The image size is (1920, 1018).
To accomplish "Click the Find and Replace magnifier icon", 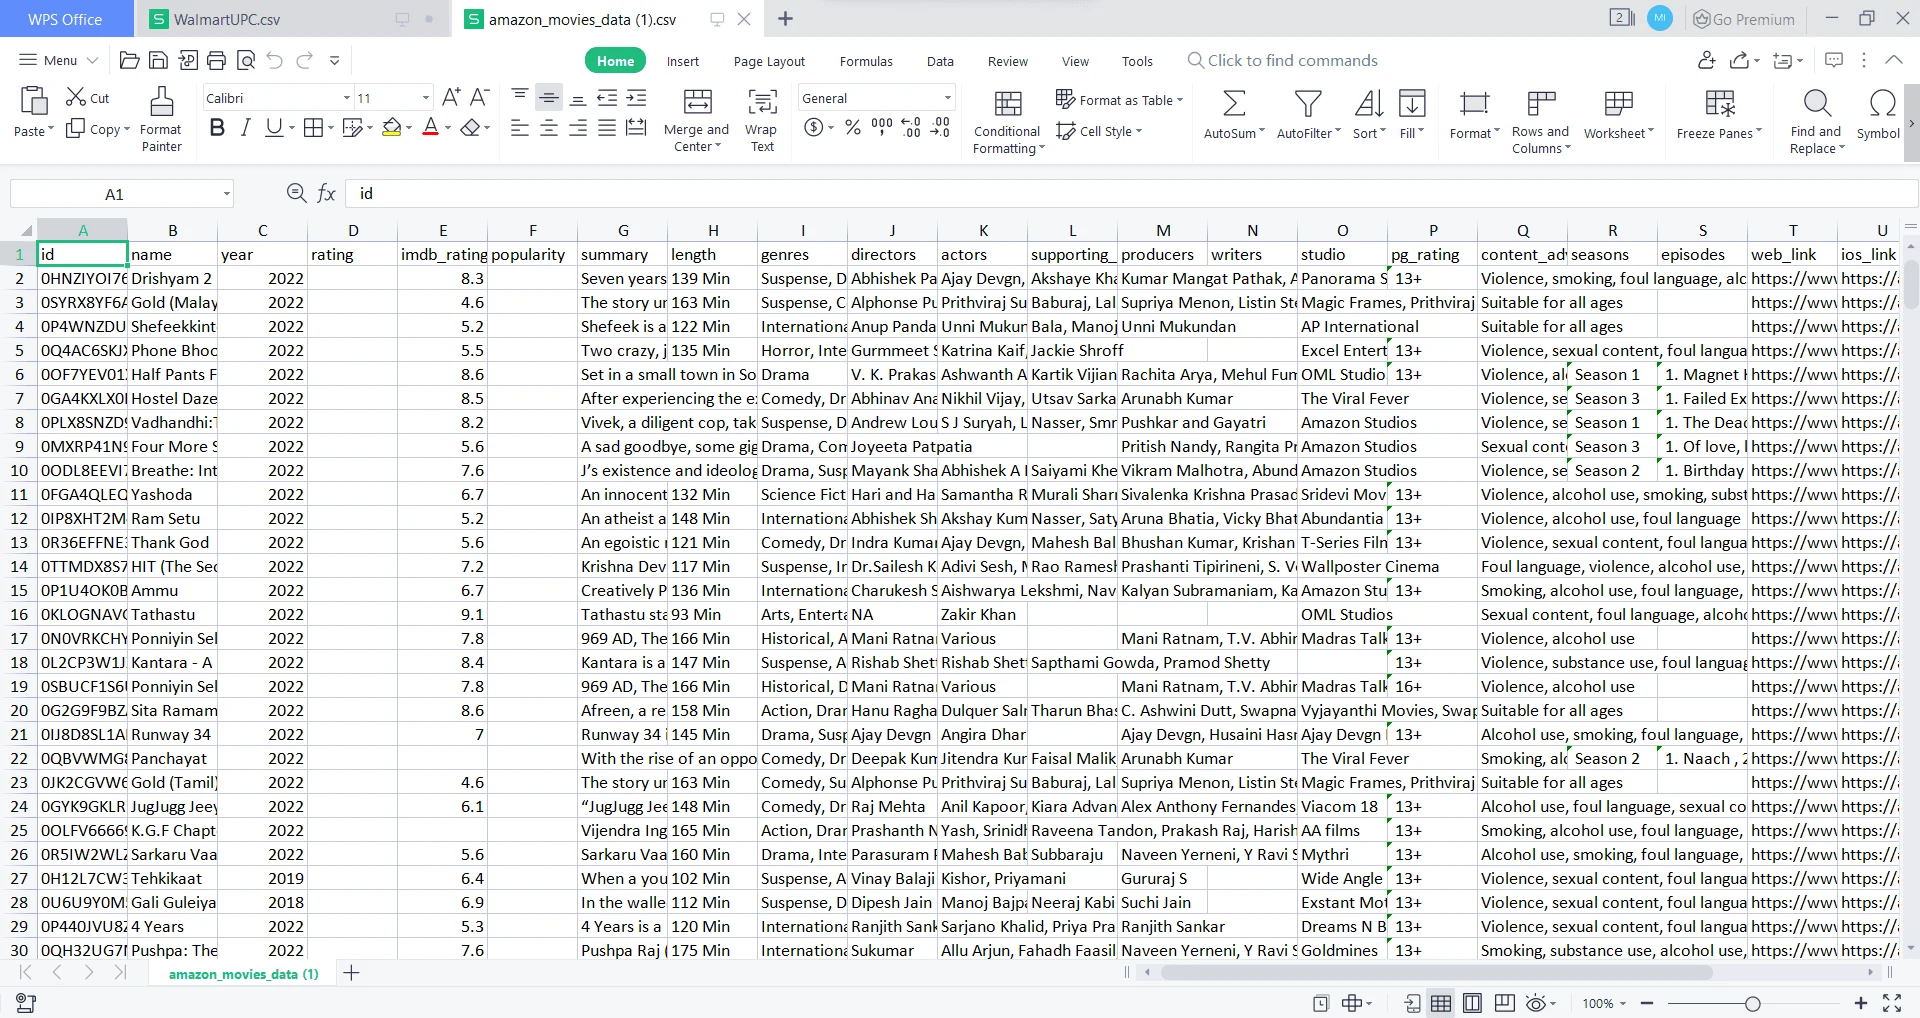I will tap(1817, 103).
